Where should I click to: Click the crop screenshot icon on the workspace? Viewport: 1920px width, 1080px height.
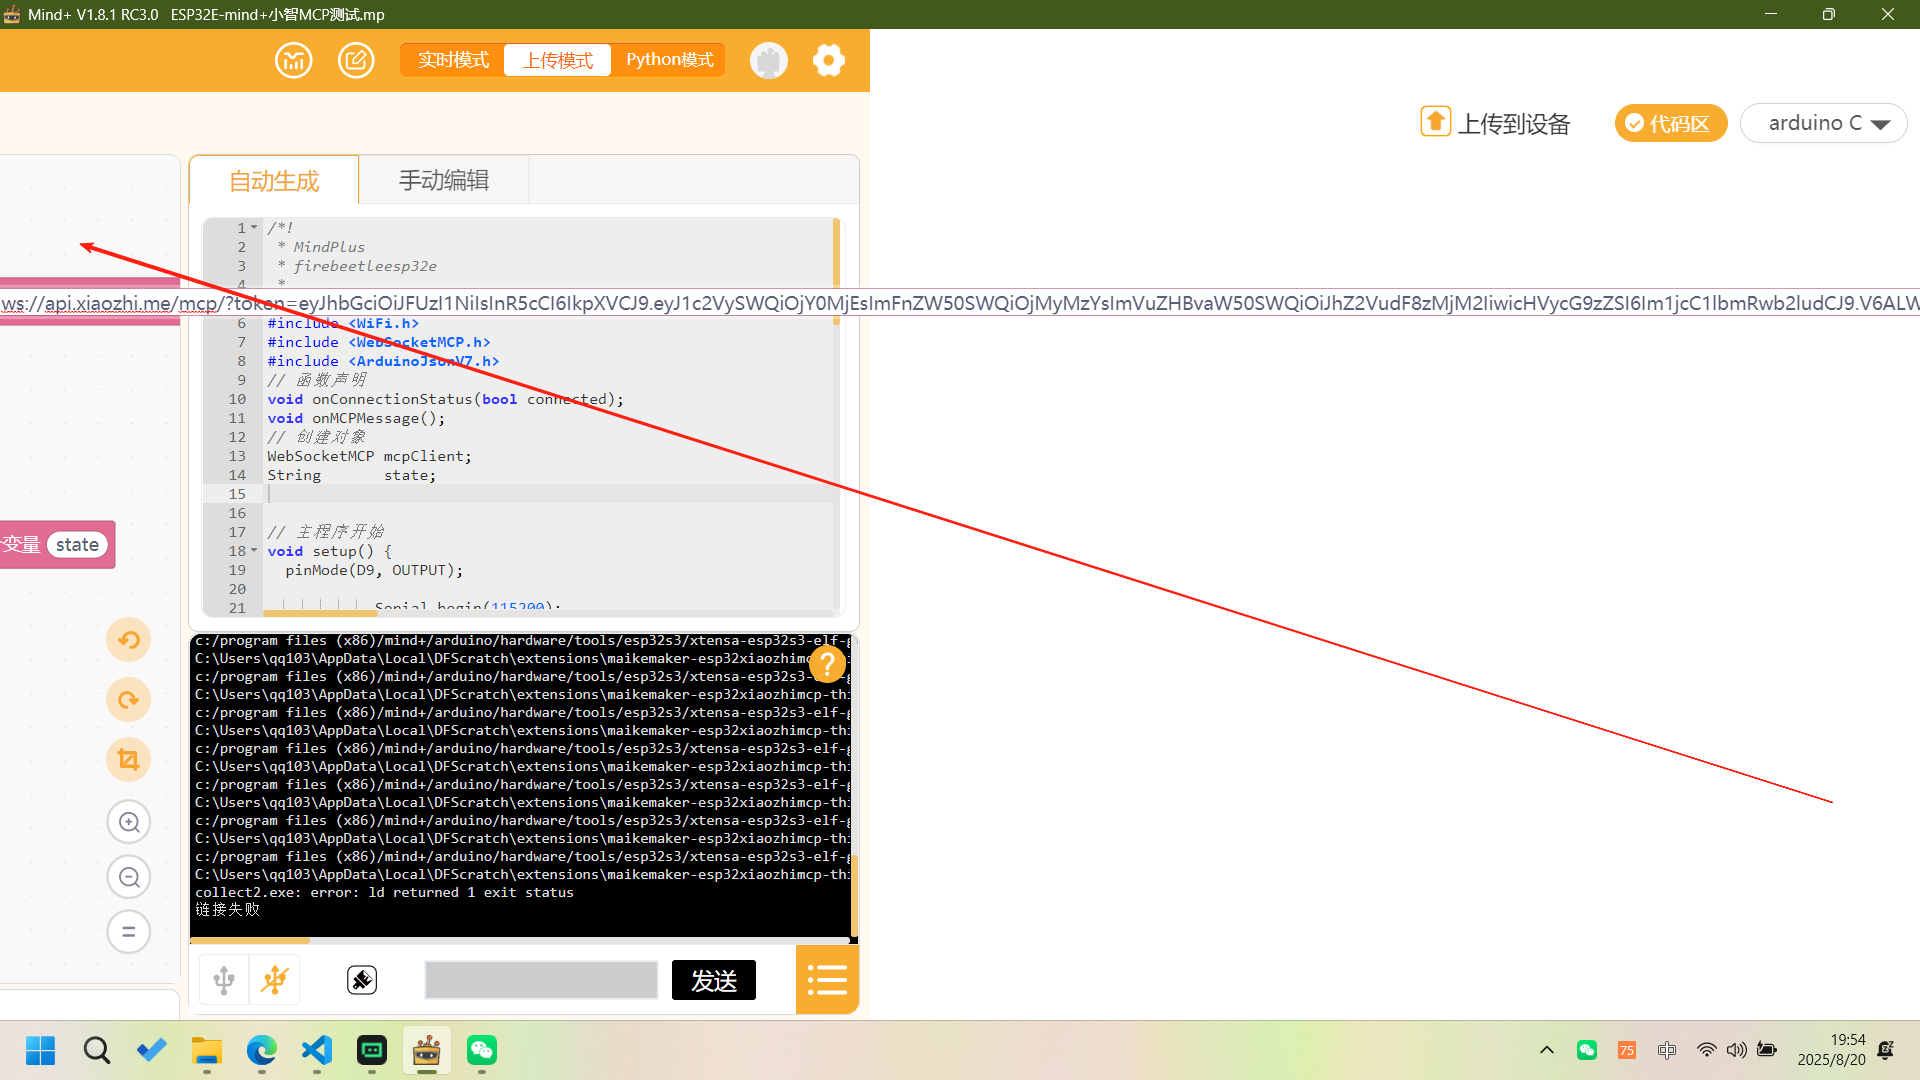[x=129, y=760]
